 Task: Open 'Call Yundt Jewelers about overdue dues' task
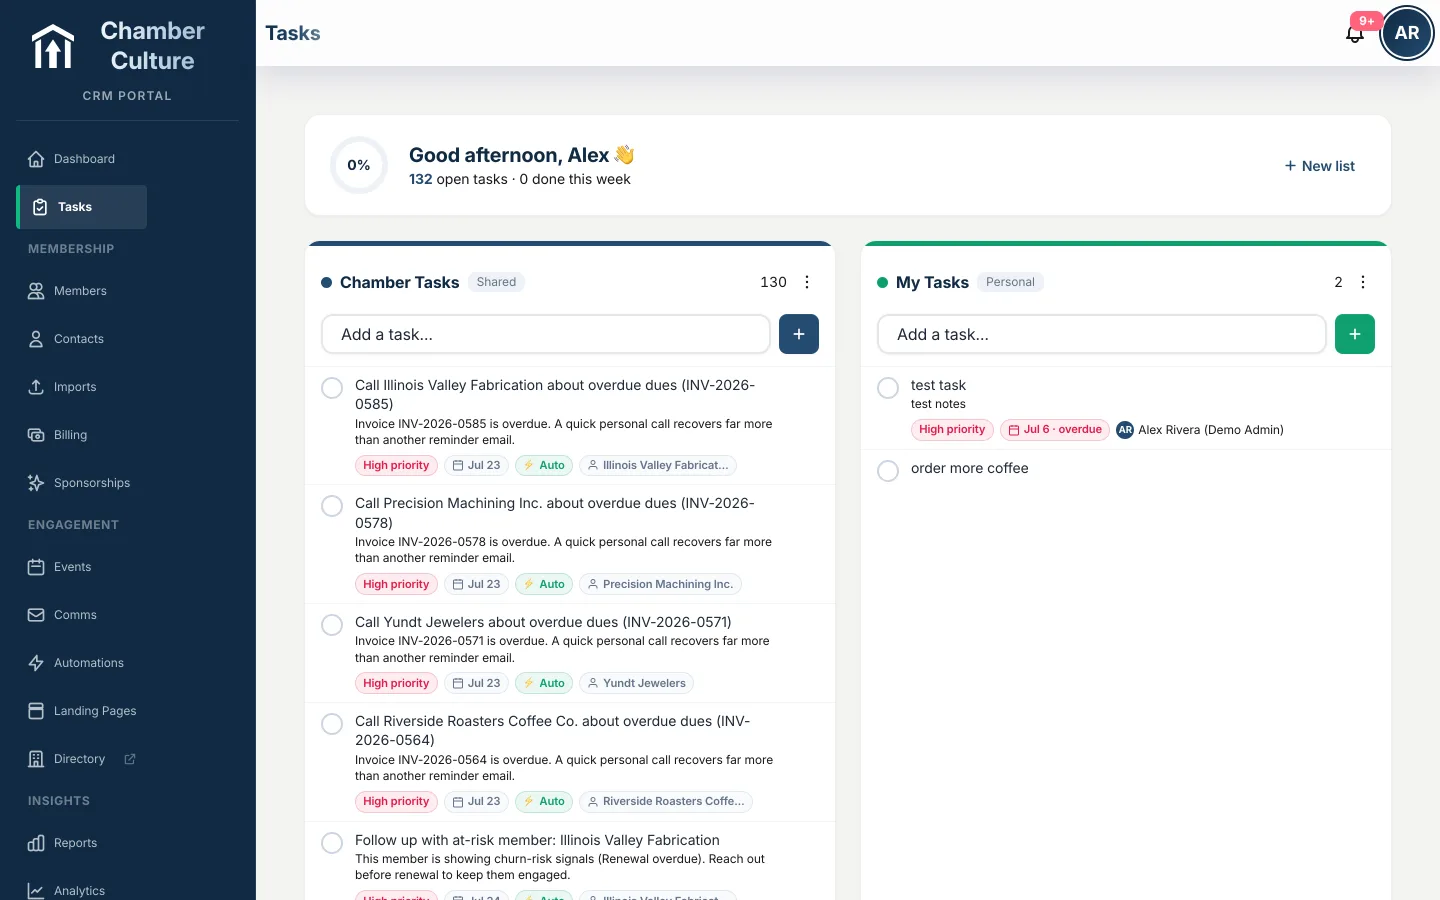[543, 622]
